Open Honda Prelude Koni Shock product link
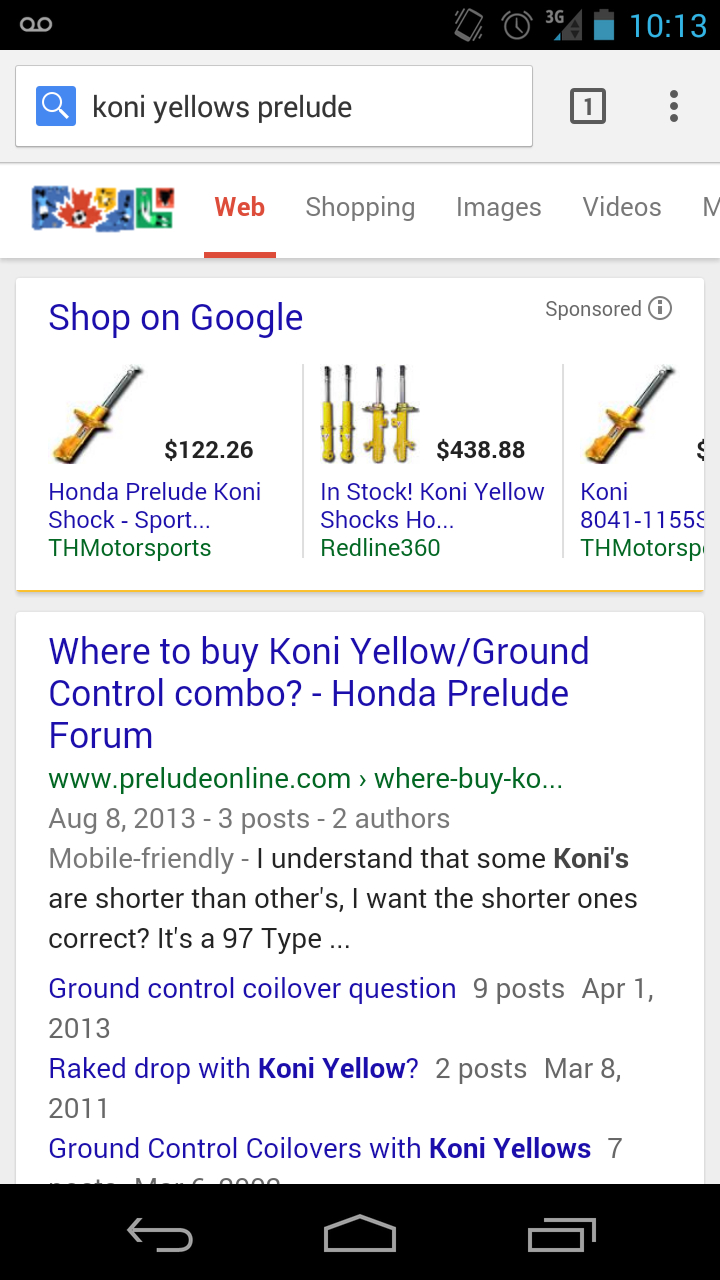Viewport: 720px width, 1280px height. click(155, 505)
